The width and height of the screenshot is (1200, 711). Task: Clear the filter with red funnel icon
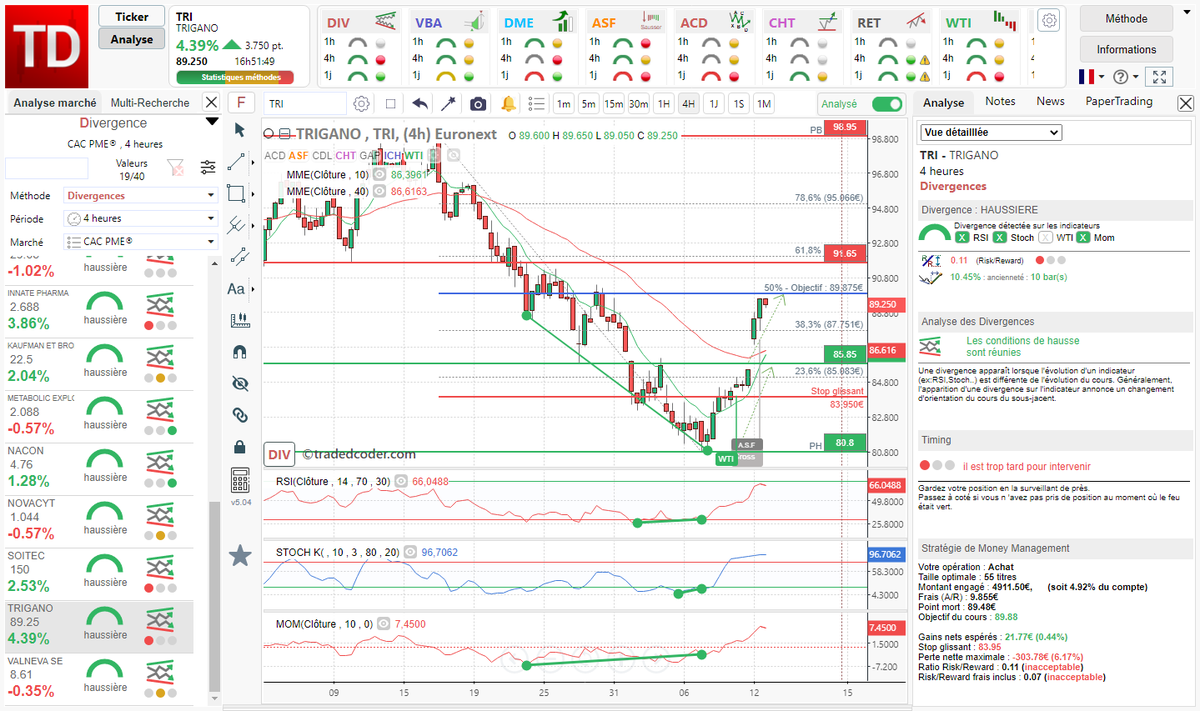[174, 167]
